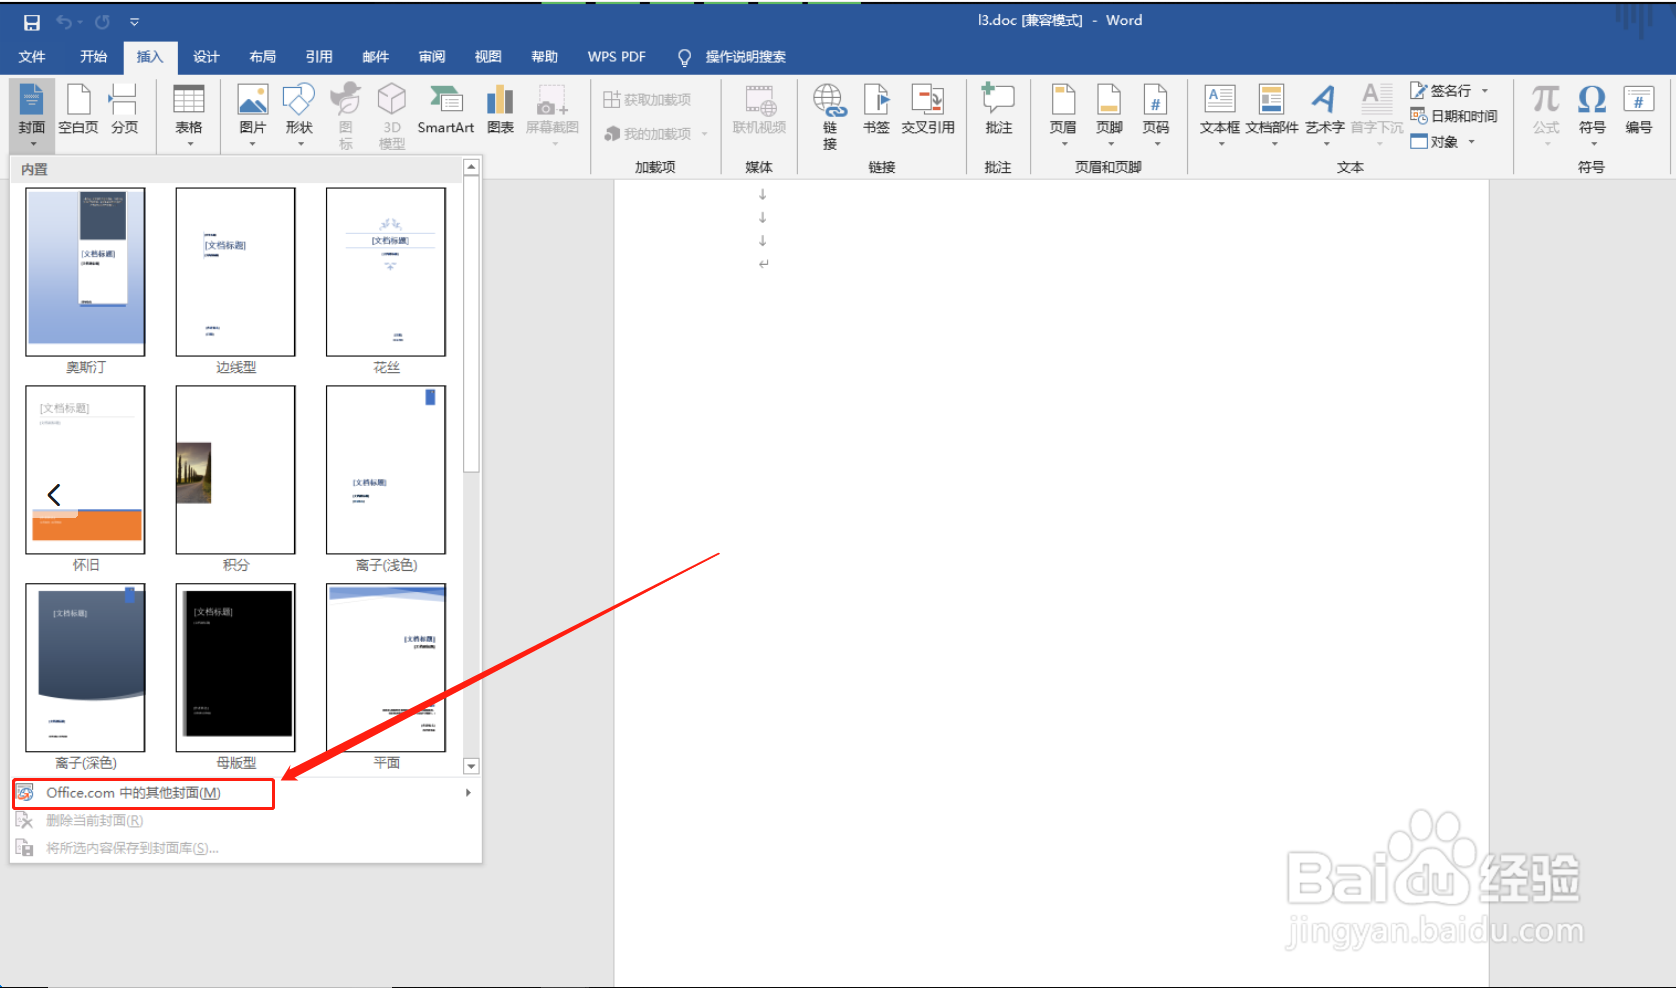Open the 形状 shapes gallery
Viewport: 1676px width, 988px height.
[299, 114]
